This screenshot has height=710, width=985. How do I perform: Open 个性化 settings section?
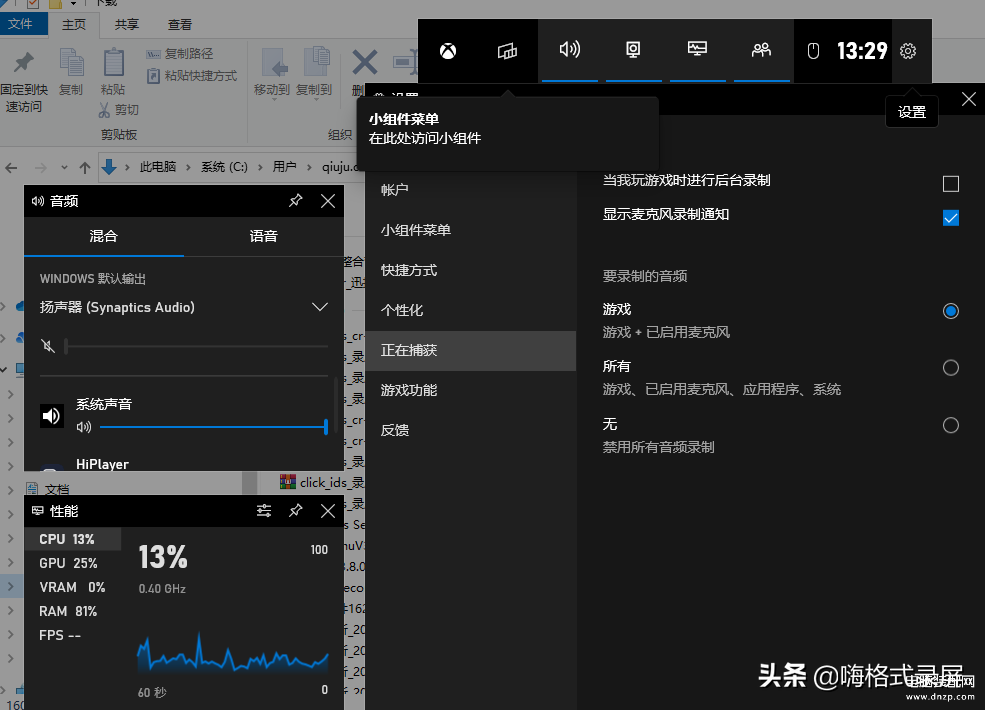(x=470, y=310)
